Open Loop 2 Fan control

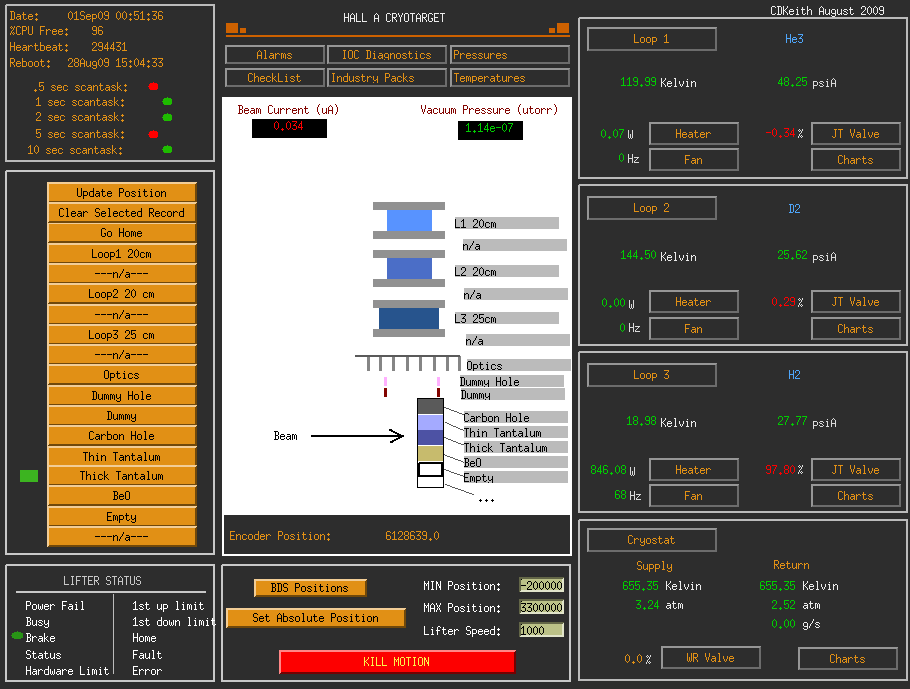(694, 329)
